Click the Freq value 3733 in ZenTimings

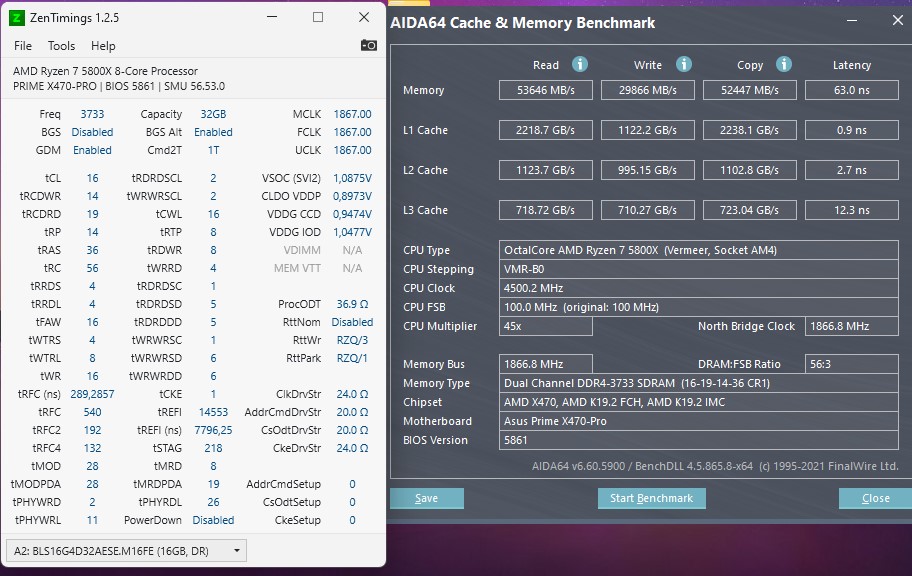[x=92, y=114]
